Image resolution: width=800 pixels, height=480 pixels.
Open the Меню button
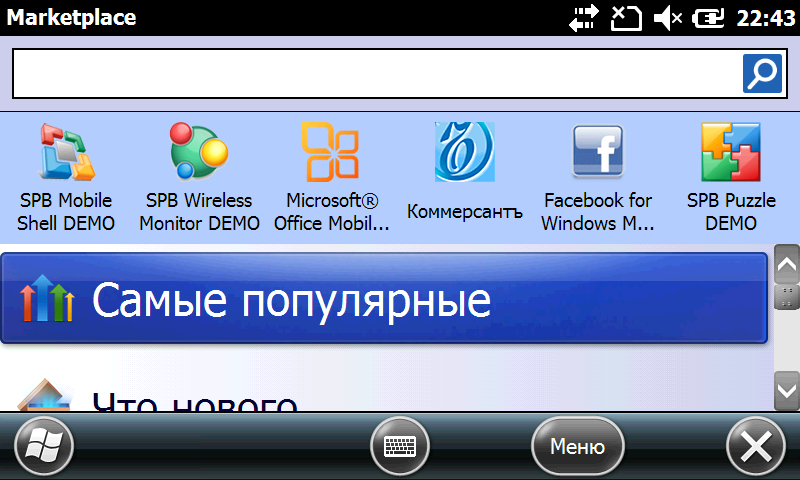point(577,446)
